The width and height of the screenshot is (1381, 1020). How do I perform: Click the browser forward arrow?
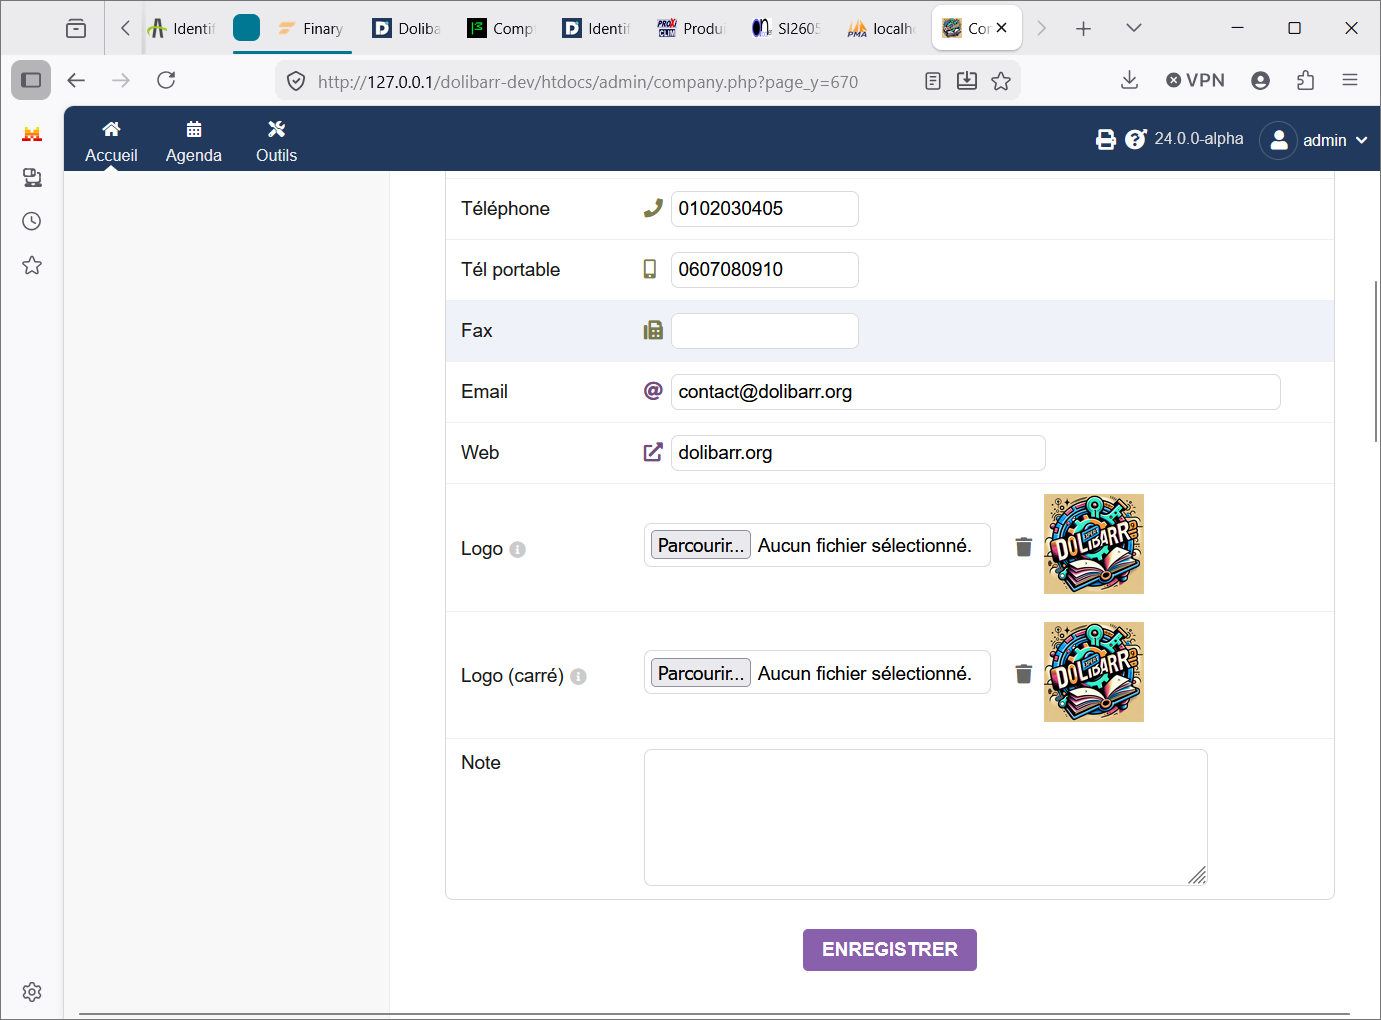(121, 80)
